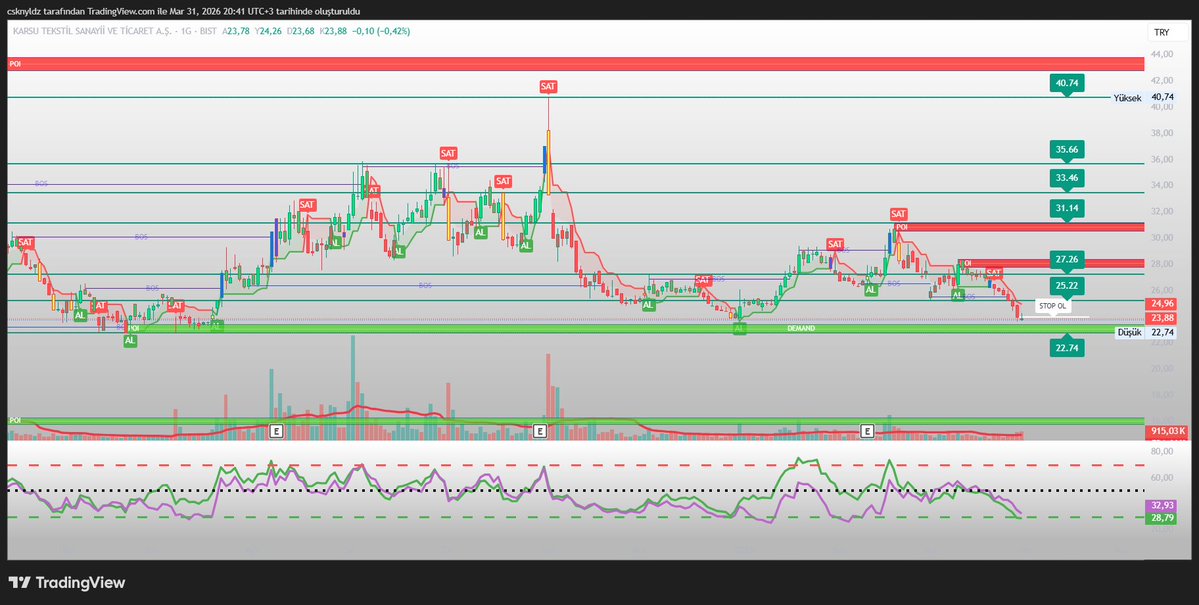Click the 34,00 price axis tick
The width and height of the screenshot is (1199, 605).
(1162, 185)
